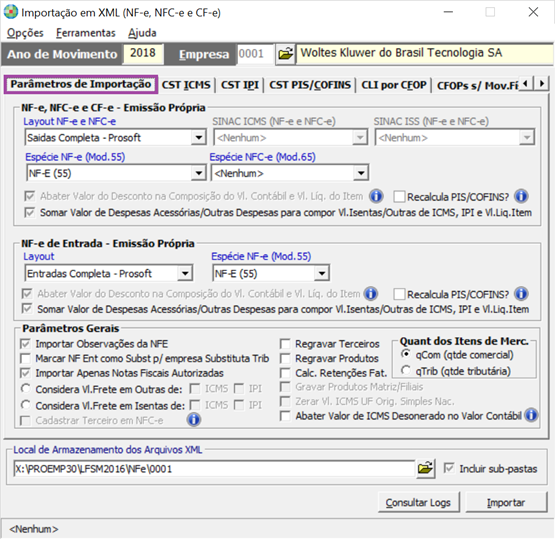
Task: Open the Empresa folder browse icon
Action: 285,54
